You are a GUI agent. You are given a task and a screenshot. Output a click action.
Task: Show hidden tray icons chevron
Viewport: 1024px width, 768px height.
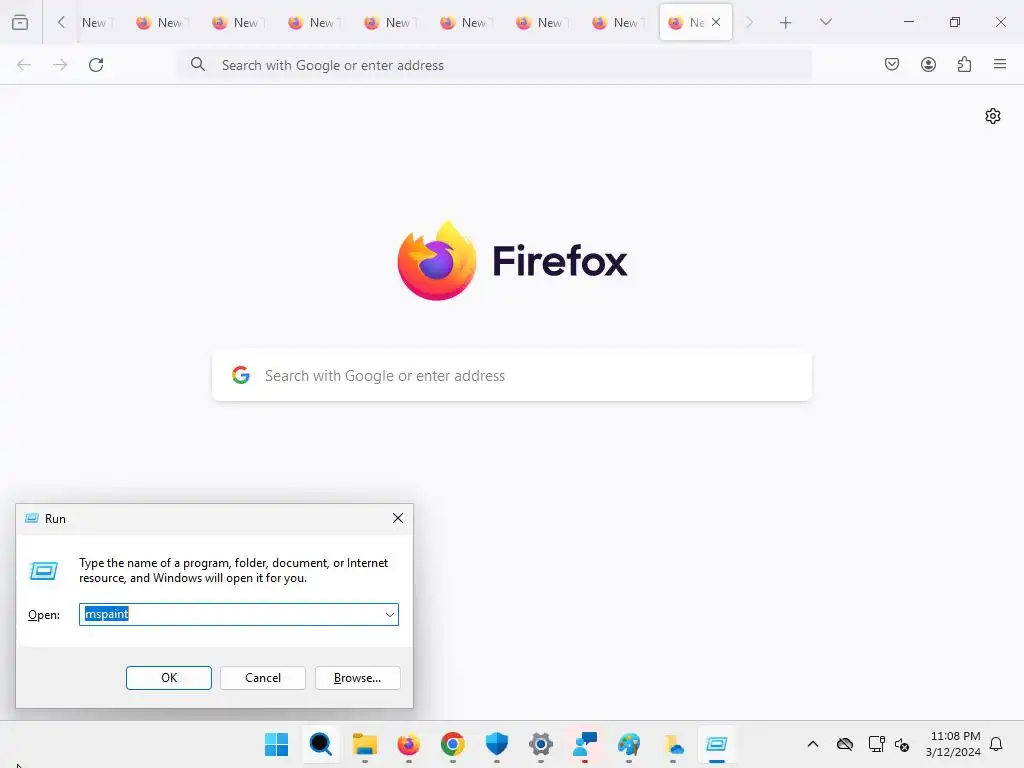[x=813, y=744]
